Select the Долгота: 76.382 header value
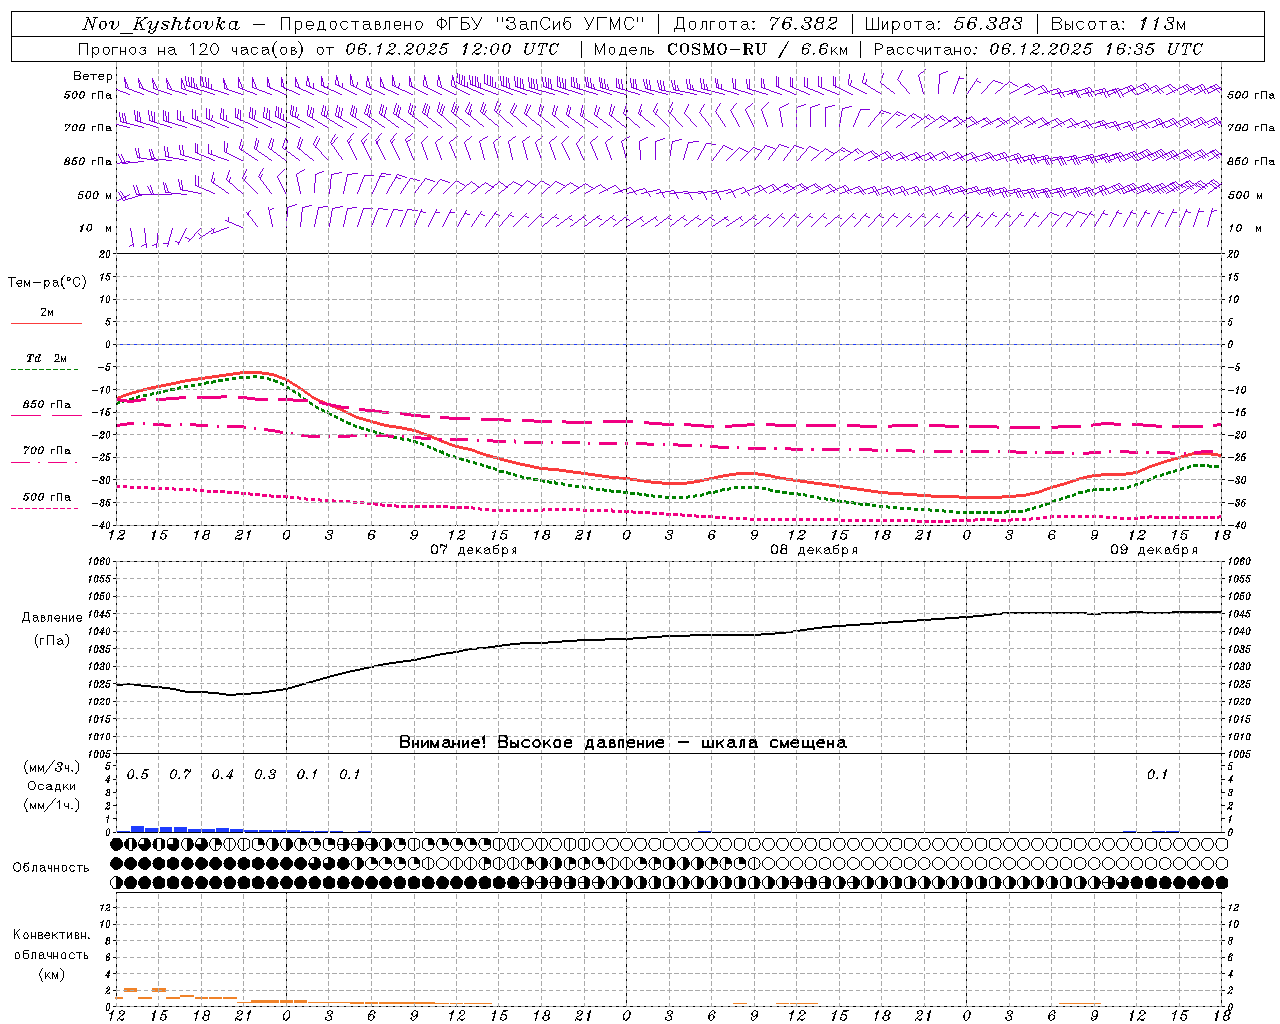This screenshot has height=1024, width=1280. point(755,24)
